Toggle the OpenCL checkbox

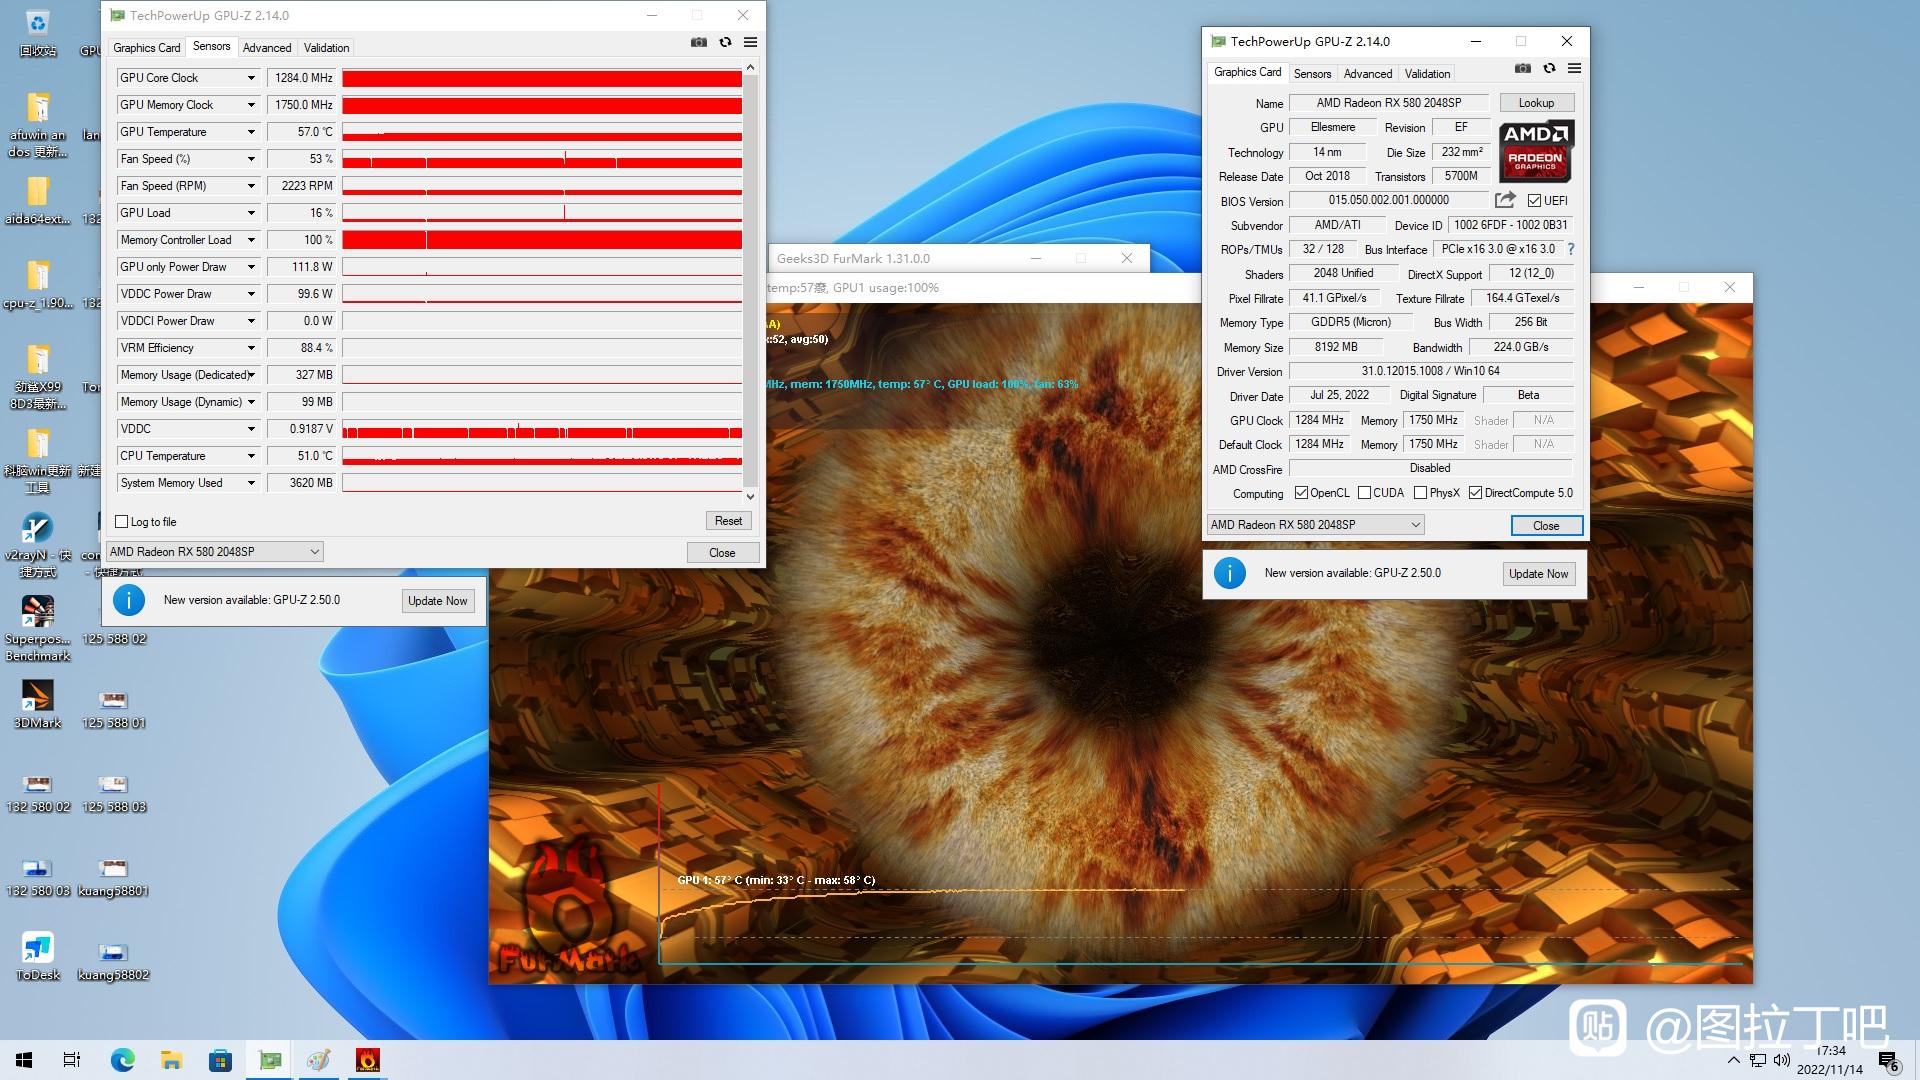pyautogui.click(x=1301, y=493)
